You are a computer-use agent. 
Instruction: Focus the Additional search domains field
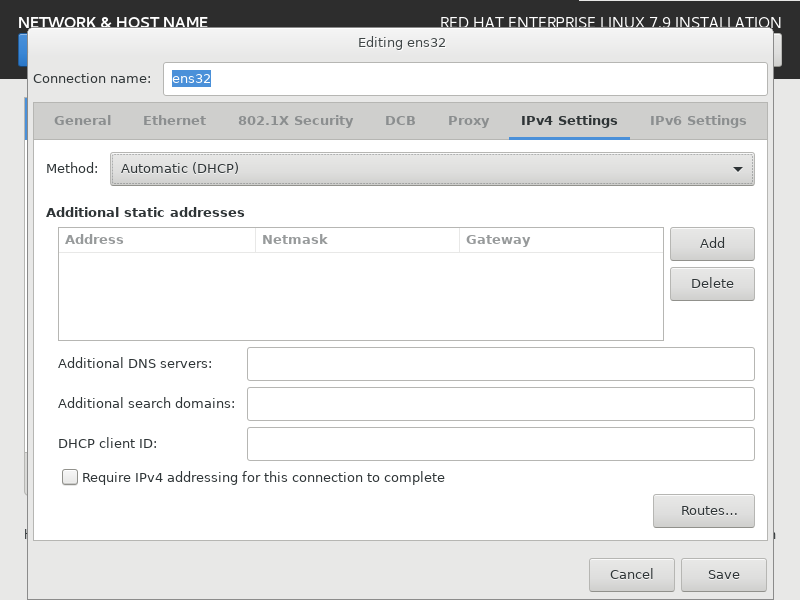(x=501, y=404)
